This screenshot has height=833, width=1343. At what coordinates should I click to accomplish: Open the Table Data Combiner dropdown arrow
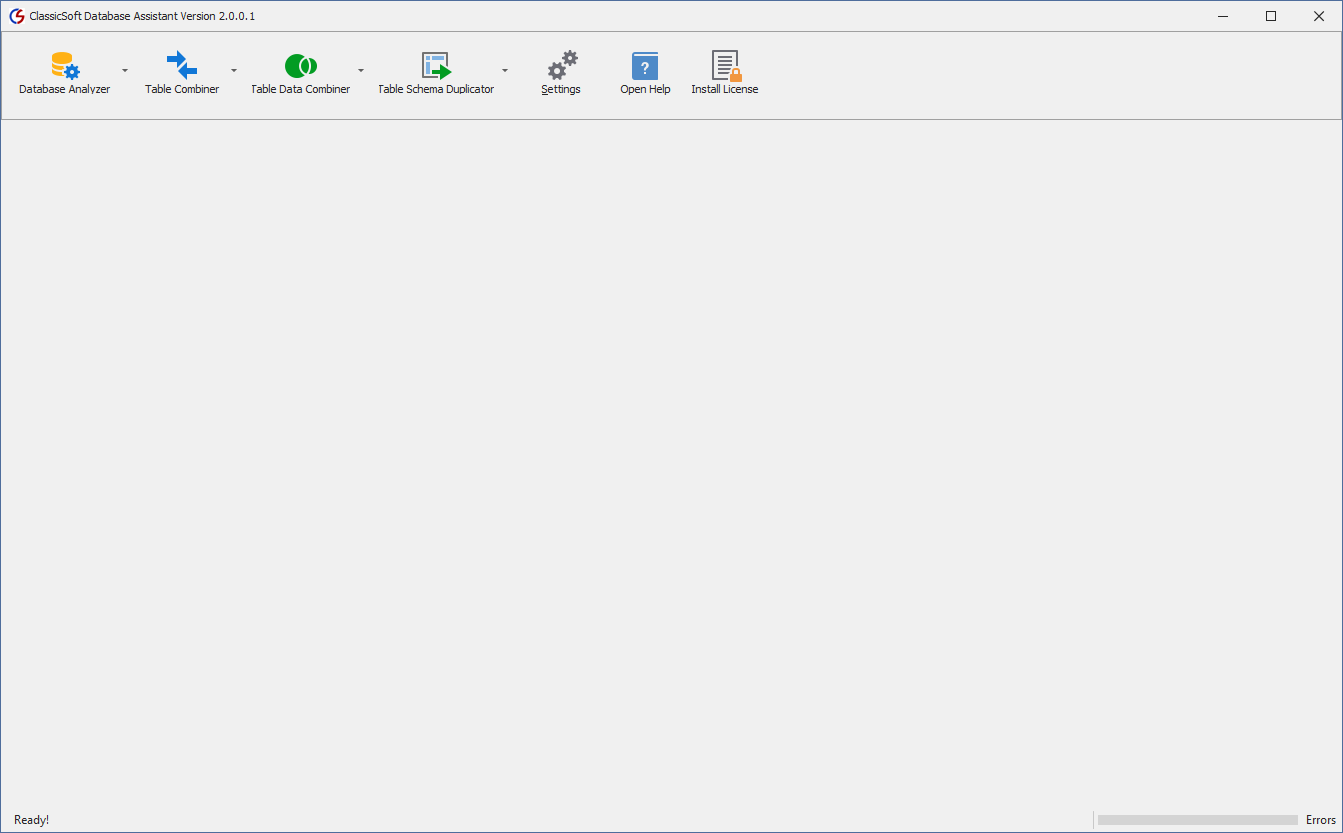(361, 71)
